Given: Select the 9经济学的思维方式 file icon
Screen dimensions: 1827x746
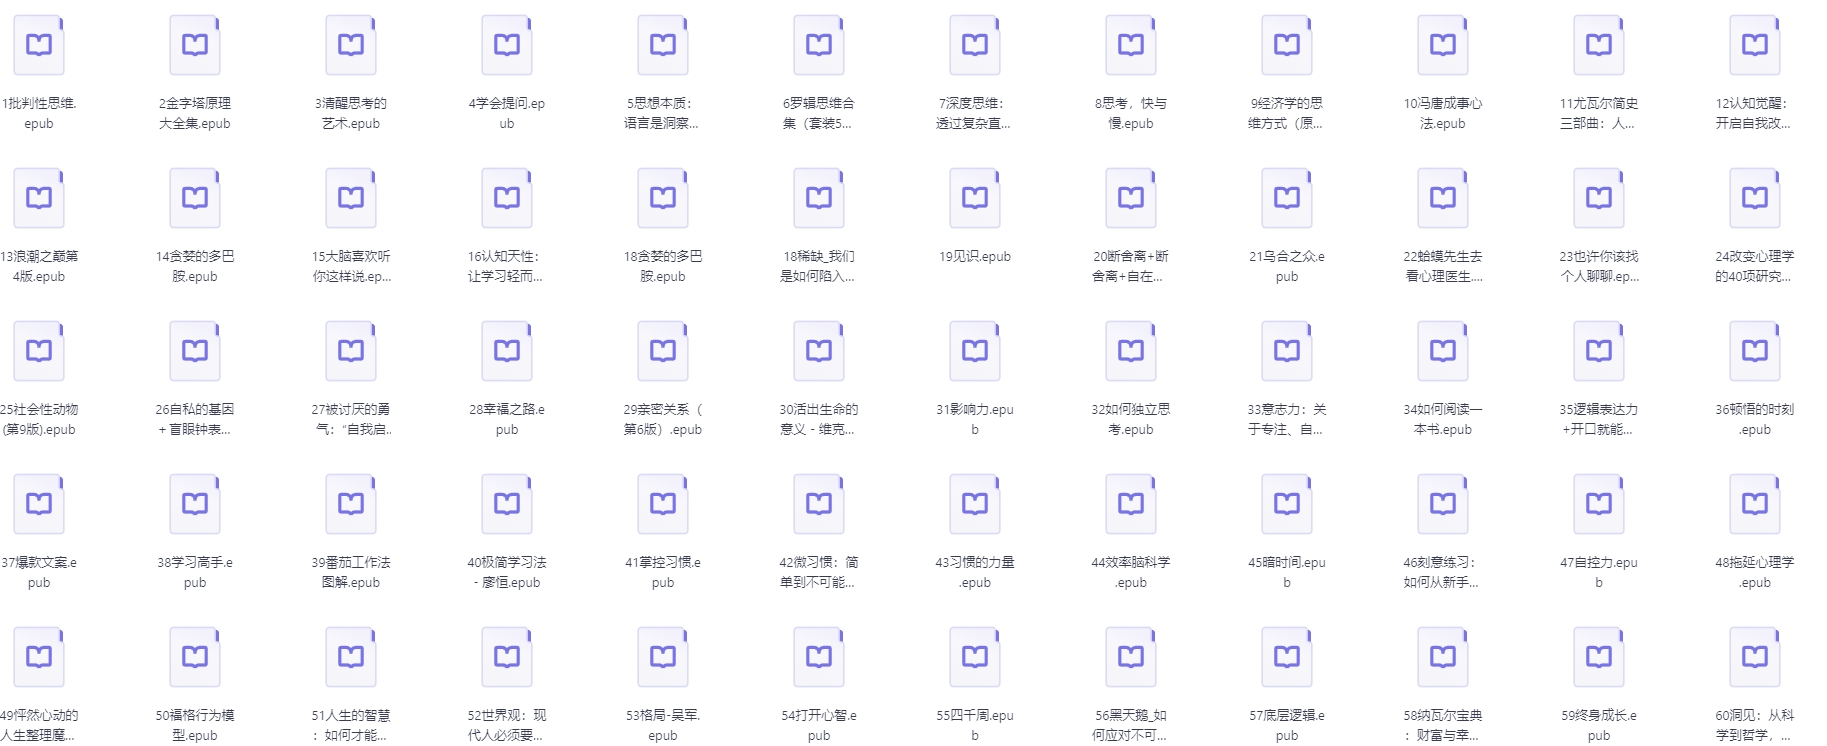Looking at the screenshot, I should click(1287, 45).
